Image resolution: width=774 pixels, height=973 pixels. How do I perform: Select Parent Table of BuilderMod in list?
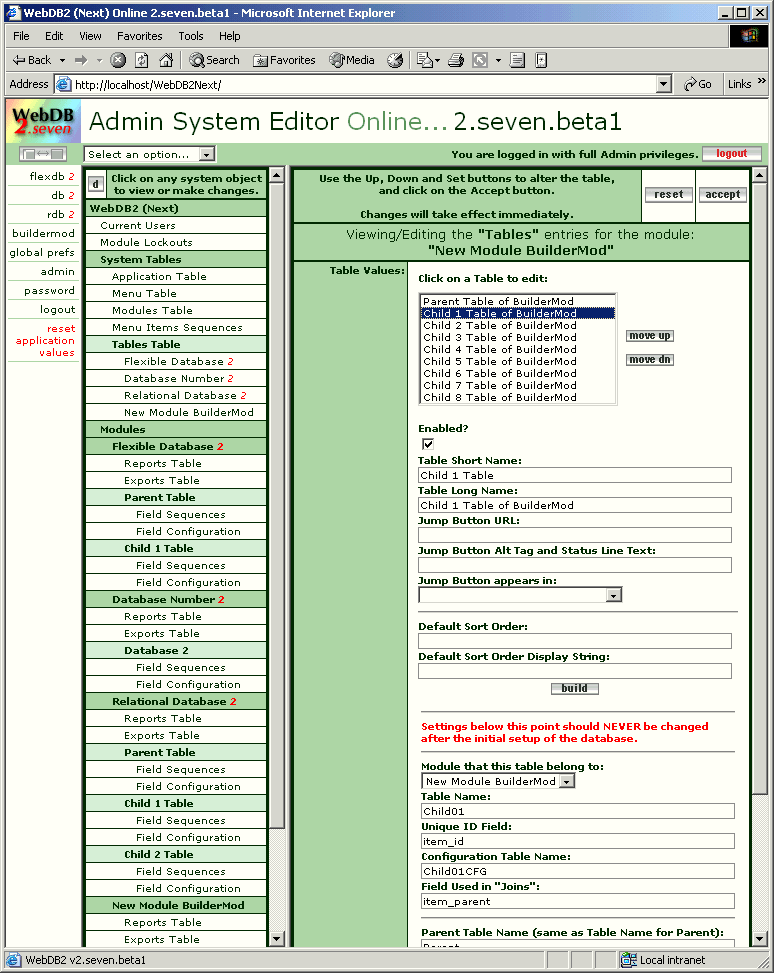click(518, 301)
